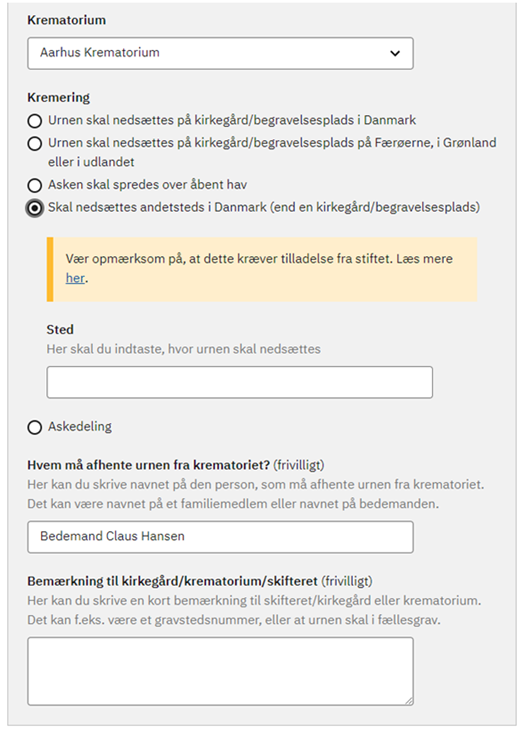Click the Askedeling label text
This screenshot has height=732, width=524.
coord(80,427)
